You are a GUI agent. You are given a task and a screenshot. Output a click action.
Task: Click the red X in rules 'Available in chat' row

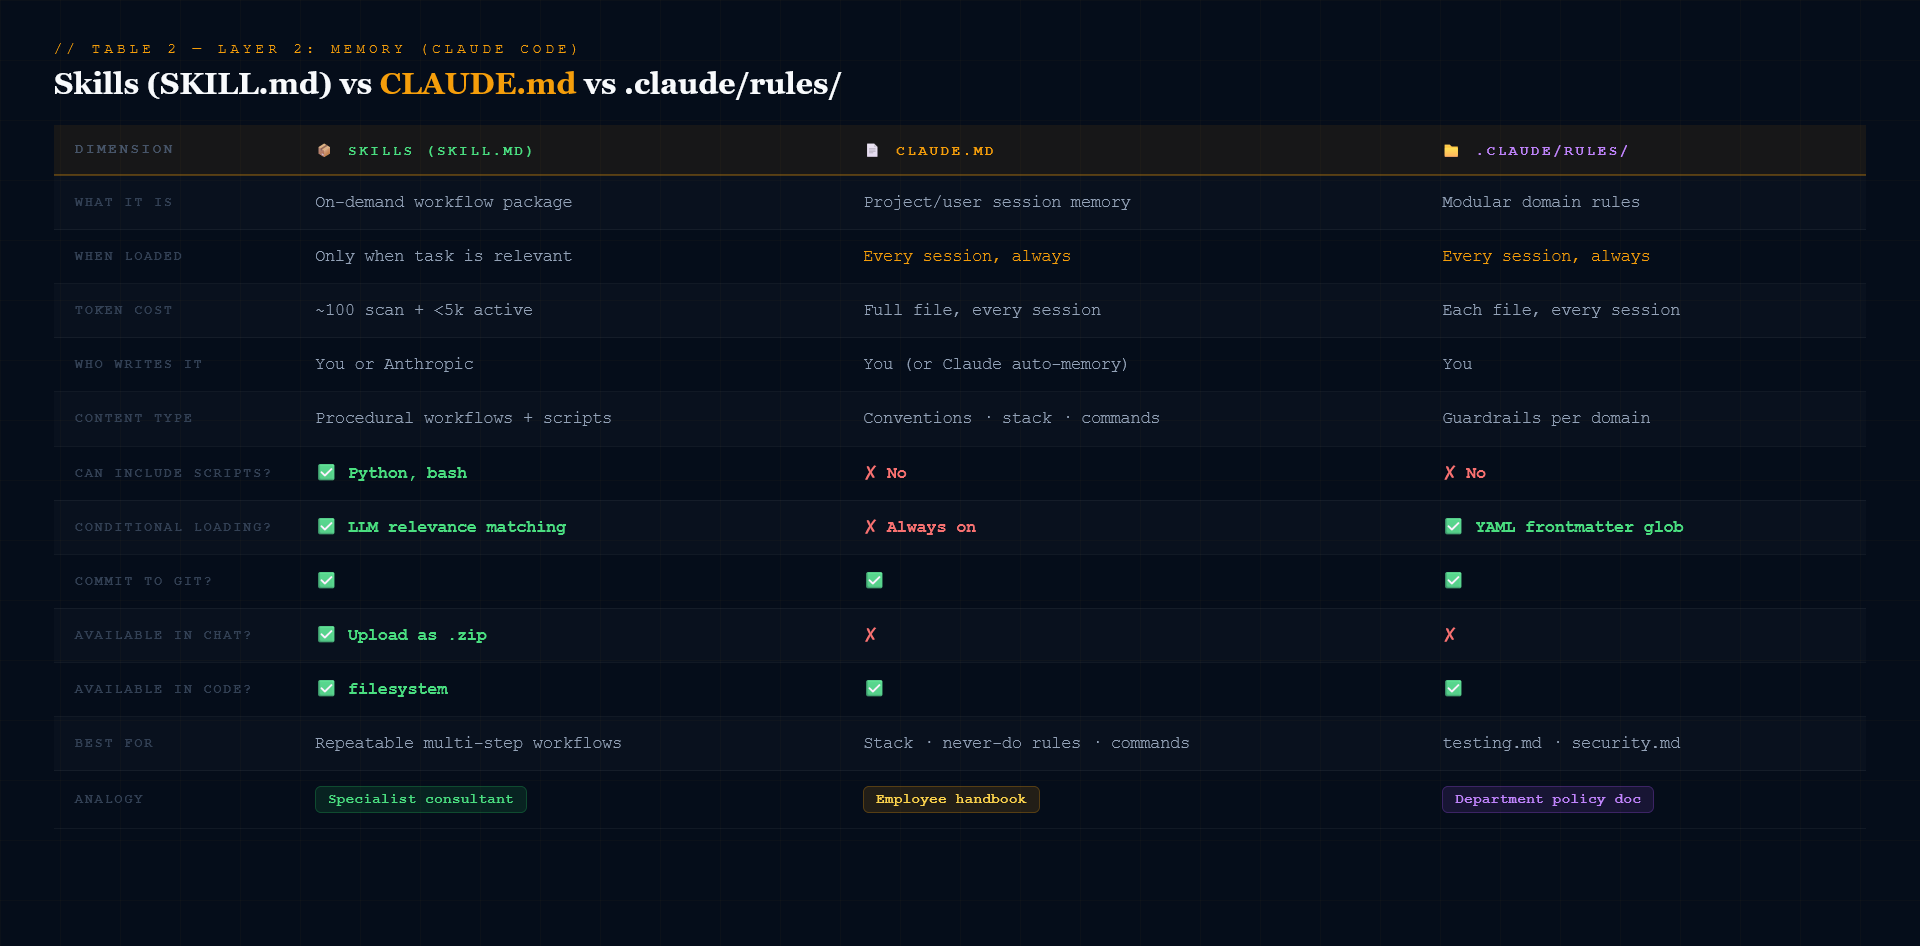1450,635
